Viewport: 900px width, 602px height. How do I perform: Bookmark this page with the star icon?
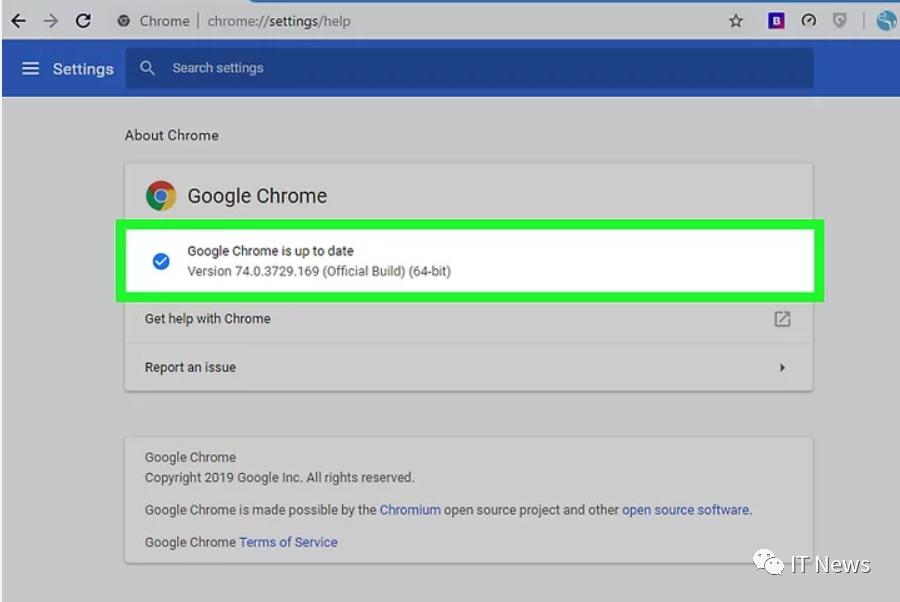point(736,21)
